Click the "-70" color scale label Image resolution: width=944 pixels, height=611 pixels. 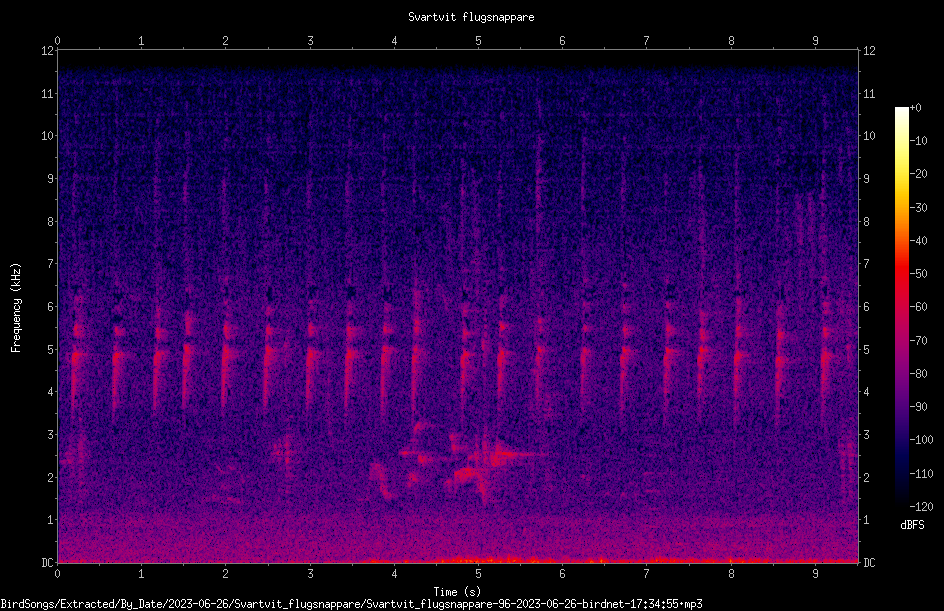point(918,341)
